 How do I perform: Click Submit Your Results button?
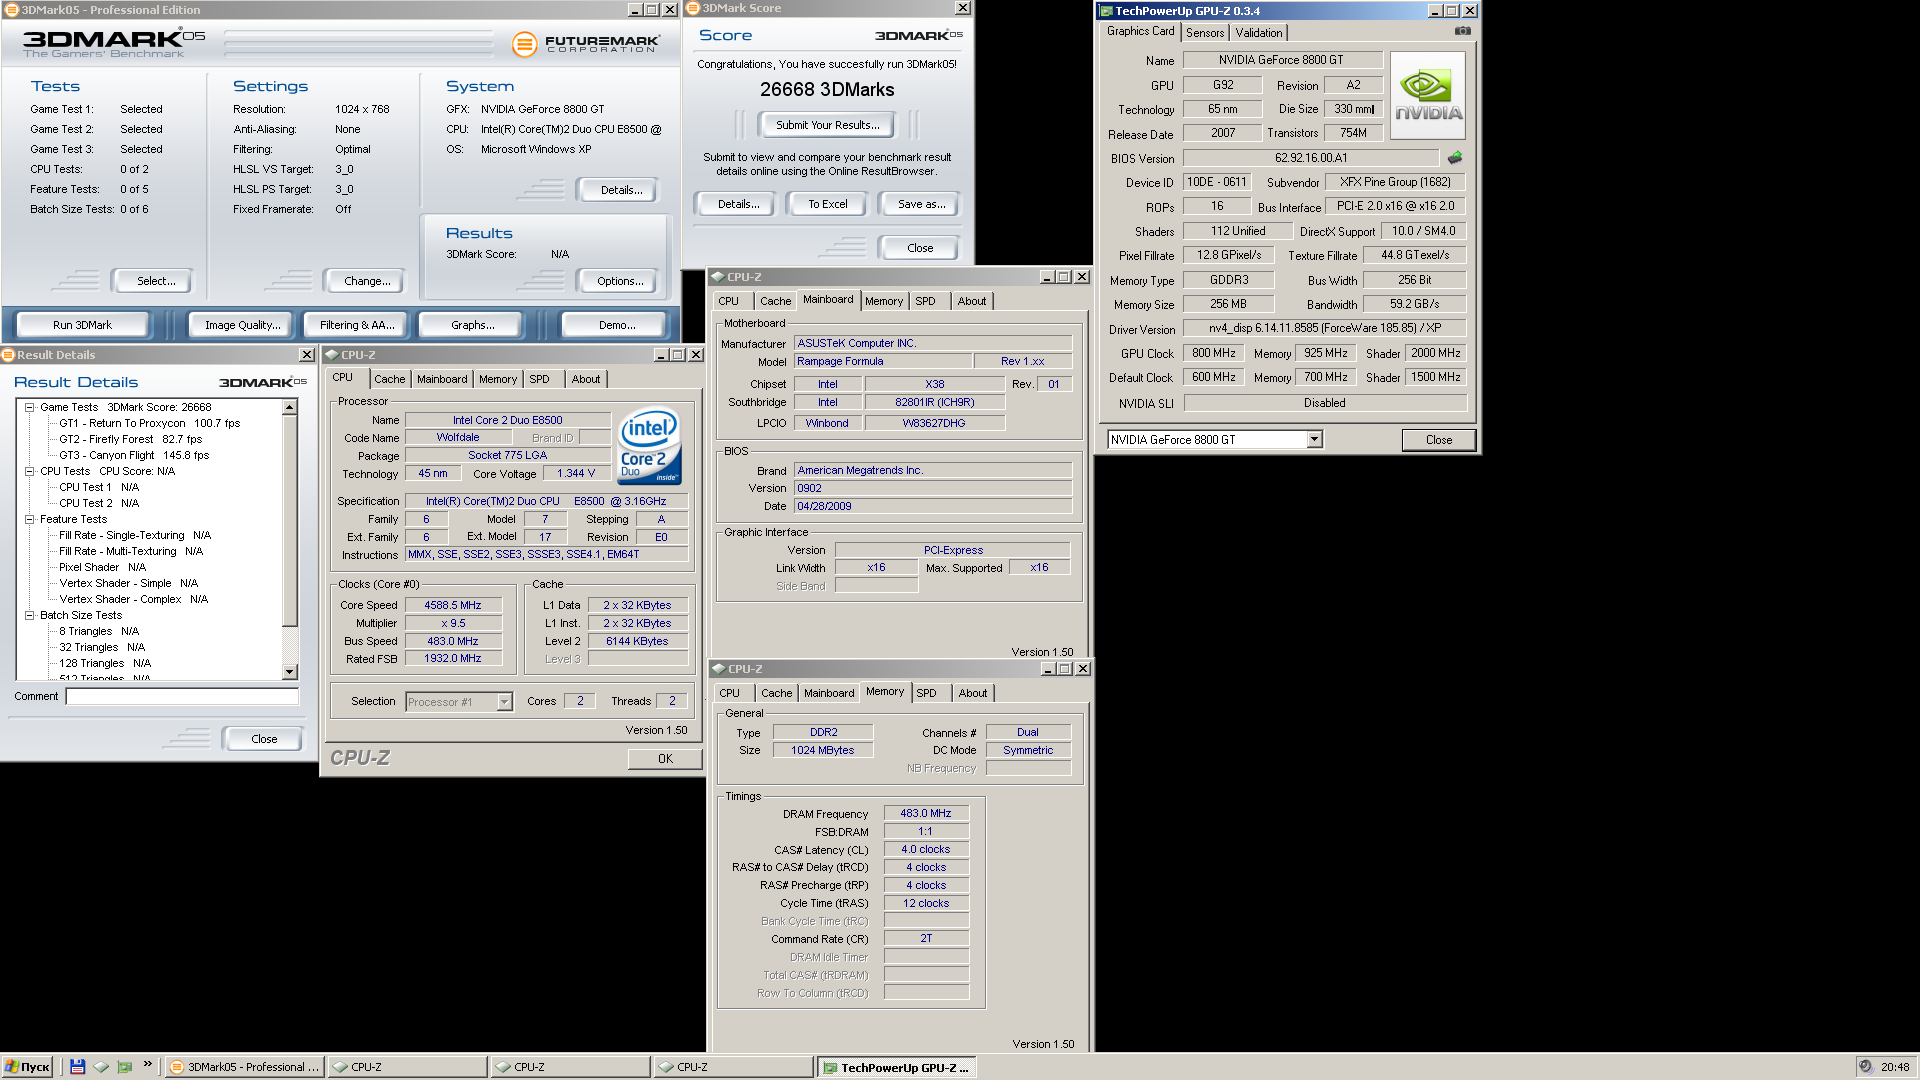coord(827,125)
